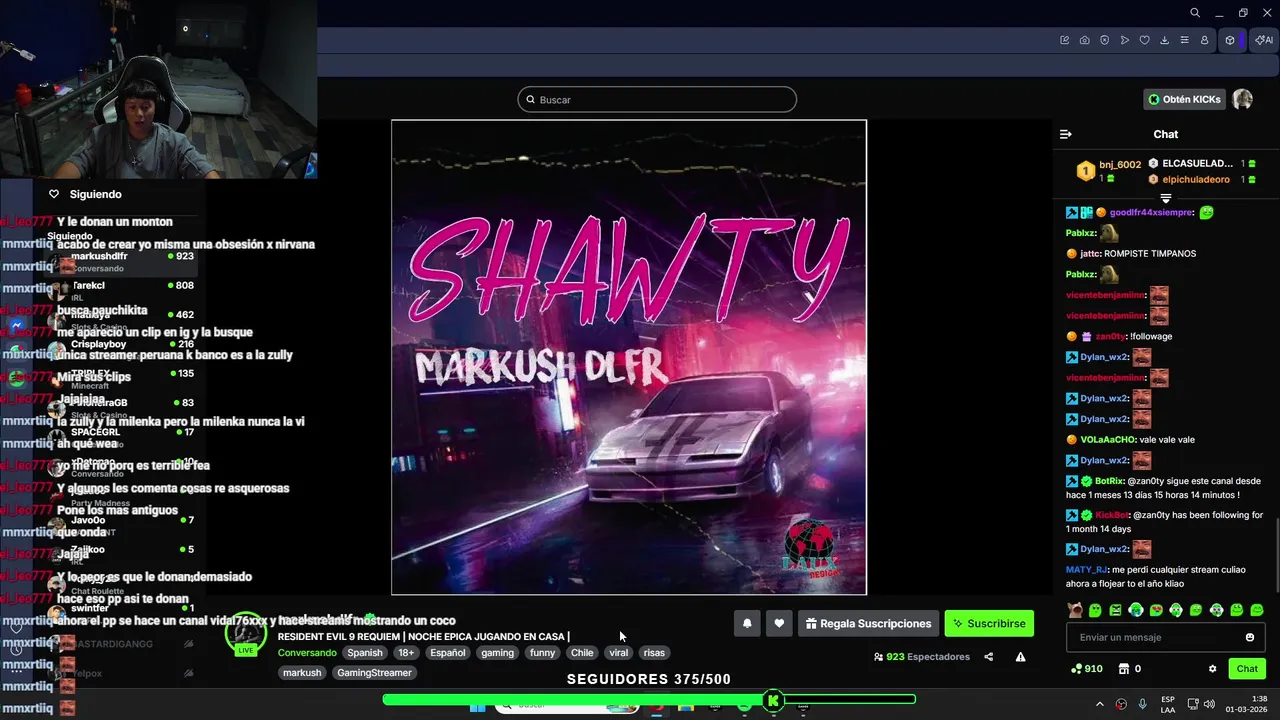Screen dimensions: 1280x720
Task: Click the Obtén KICKs button
Action: click(x=1185, y=99)
